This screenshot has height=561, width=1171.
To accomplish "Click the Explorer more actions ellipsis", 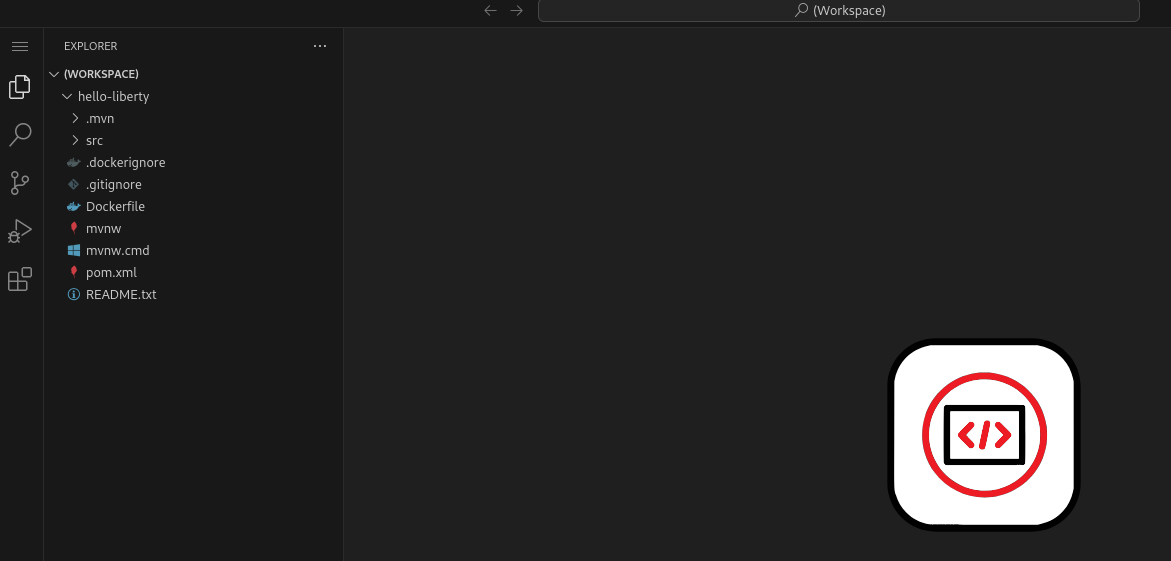I will (x=320, y=46).
